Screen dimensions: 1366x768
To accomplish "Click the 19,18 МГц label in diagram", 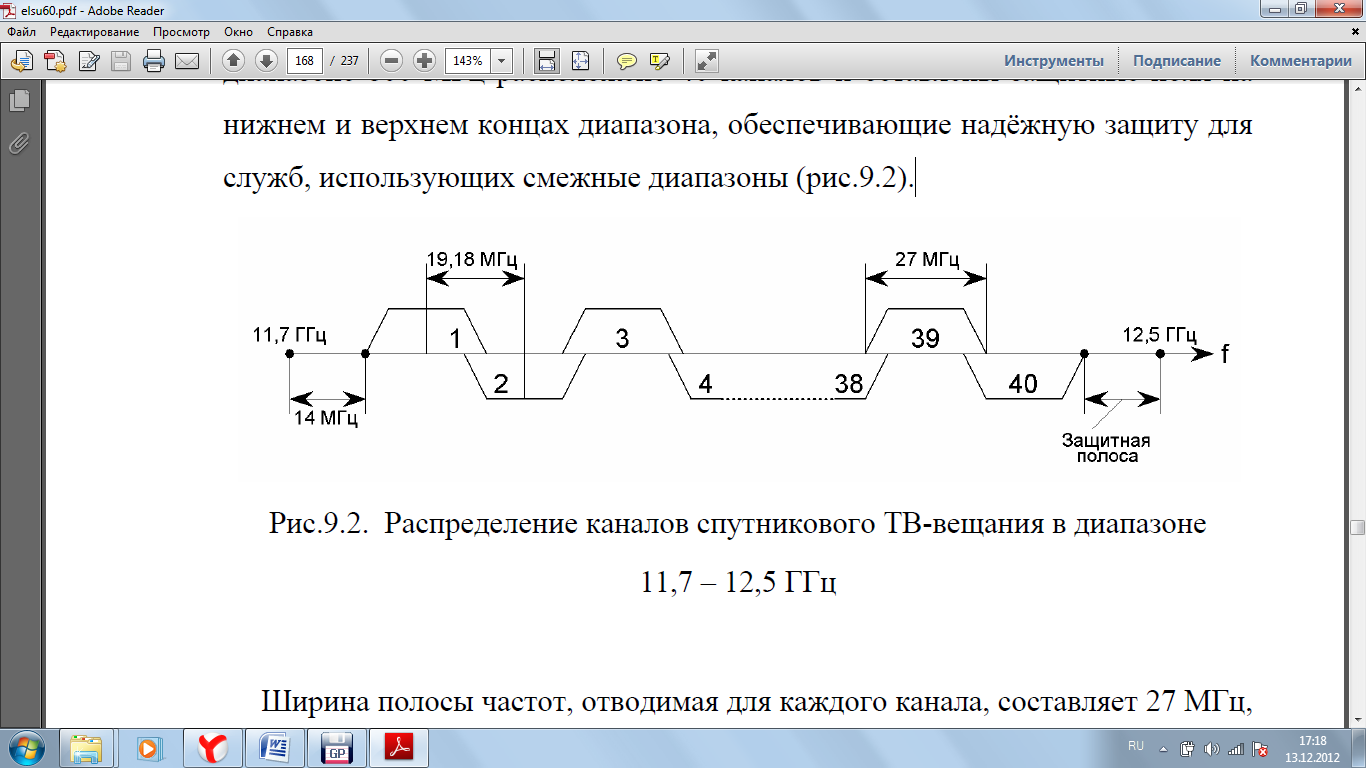I will tap(471, 260).
